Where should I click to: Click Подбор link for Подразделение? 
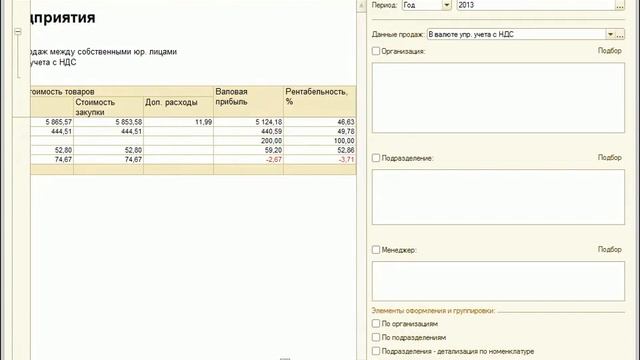point(609,158)
